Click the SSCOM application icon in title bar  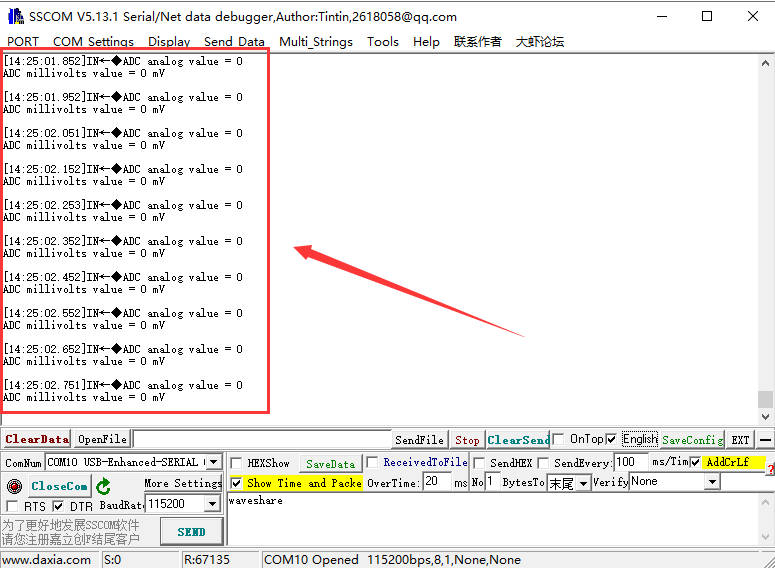[16, 16]
